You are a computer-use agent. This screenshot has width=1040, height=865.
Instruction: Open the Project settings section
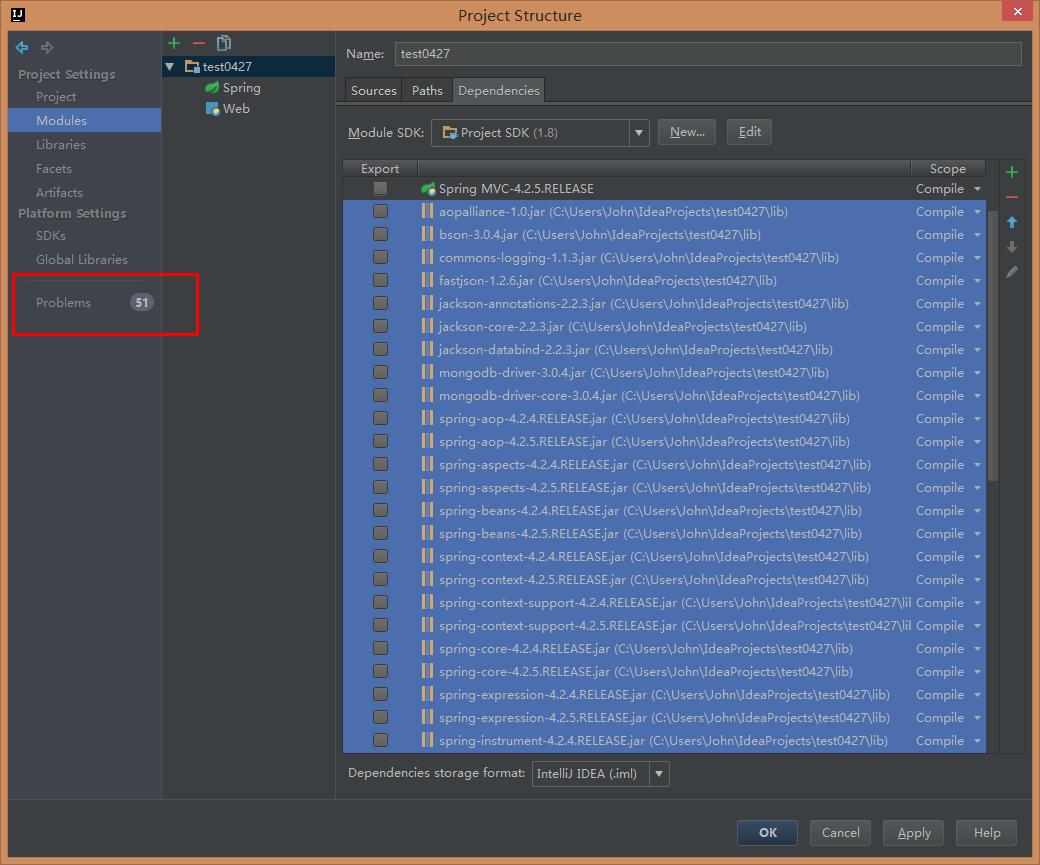click(x=56, y=97)
